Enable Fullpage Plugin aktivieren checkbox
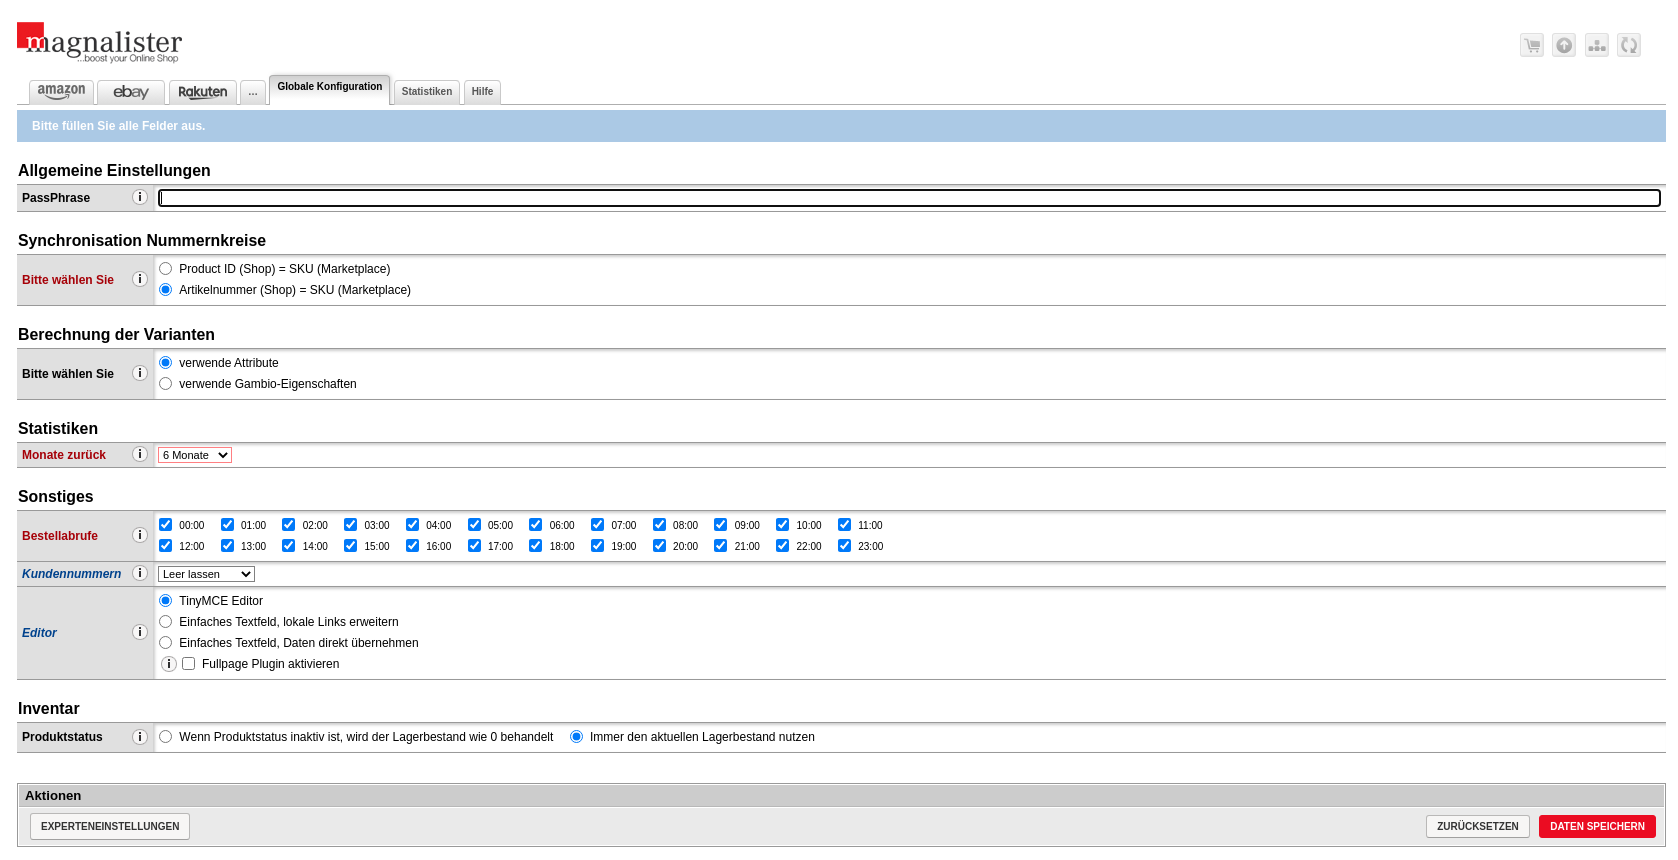The image size is (1678, 860). click(189, 664)
